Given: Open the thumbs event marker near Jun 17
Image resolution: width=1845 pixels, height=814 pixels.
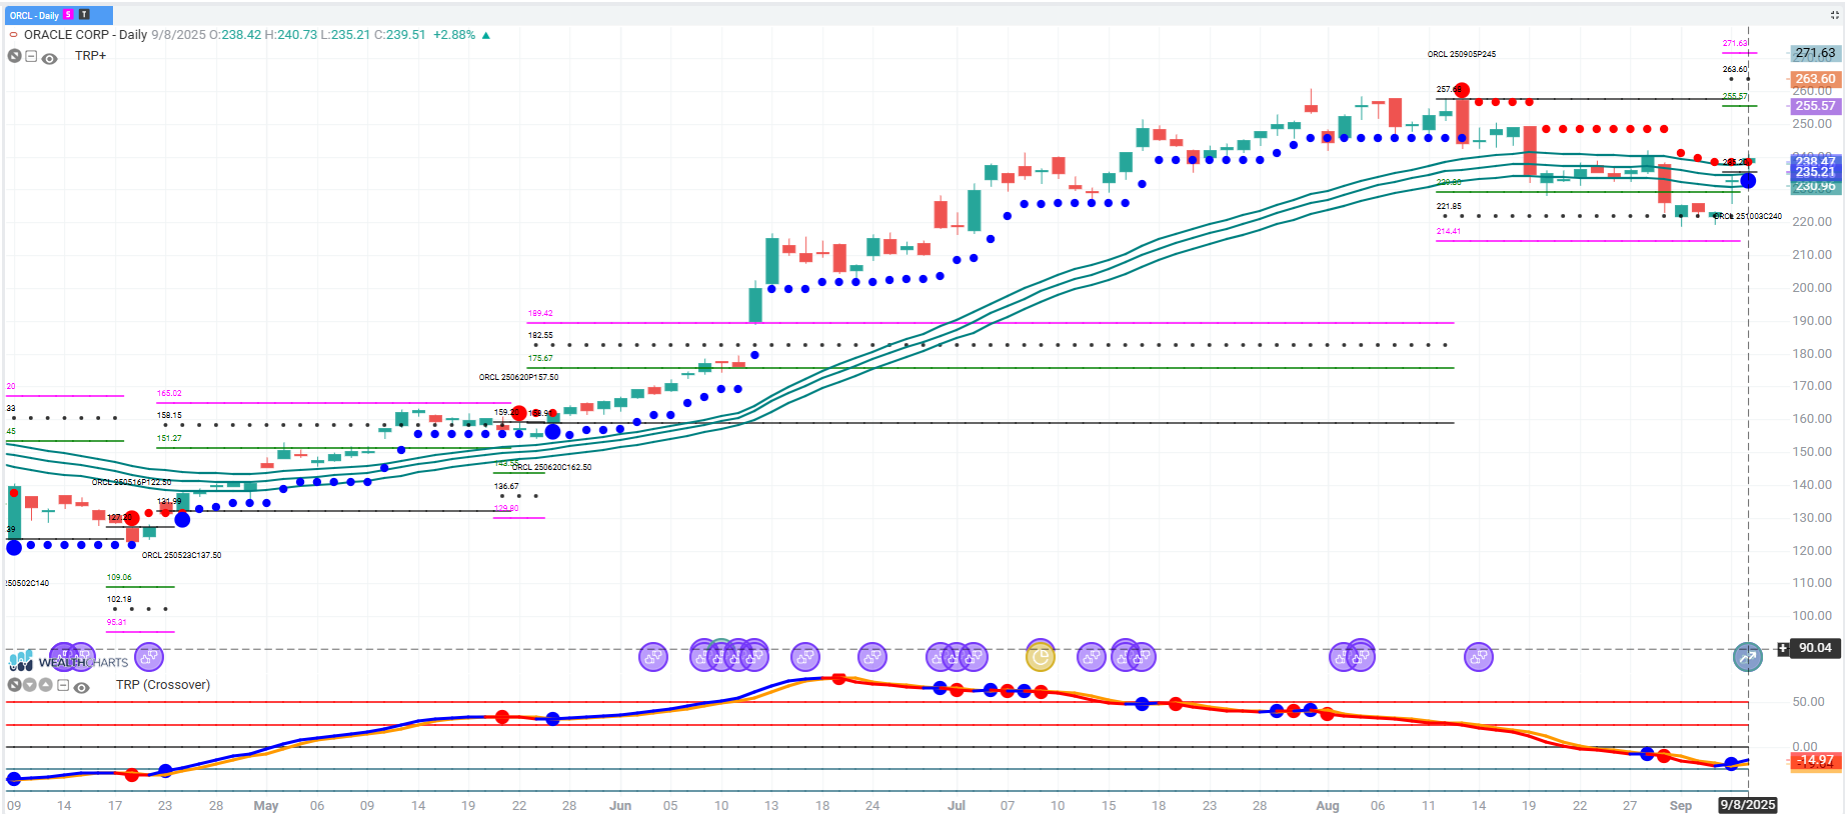Looking at the screenshot, I should 805,657.
